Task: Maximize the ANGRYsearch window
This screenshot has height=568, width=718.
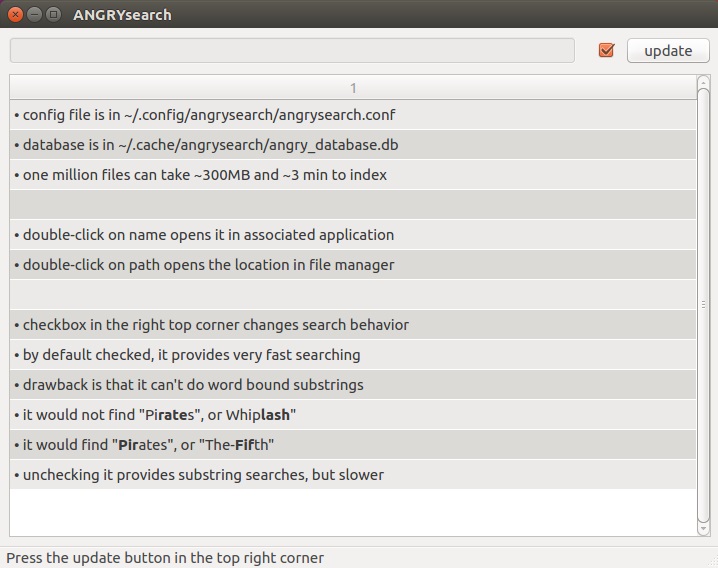Action: [x=54, y=15]
